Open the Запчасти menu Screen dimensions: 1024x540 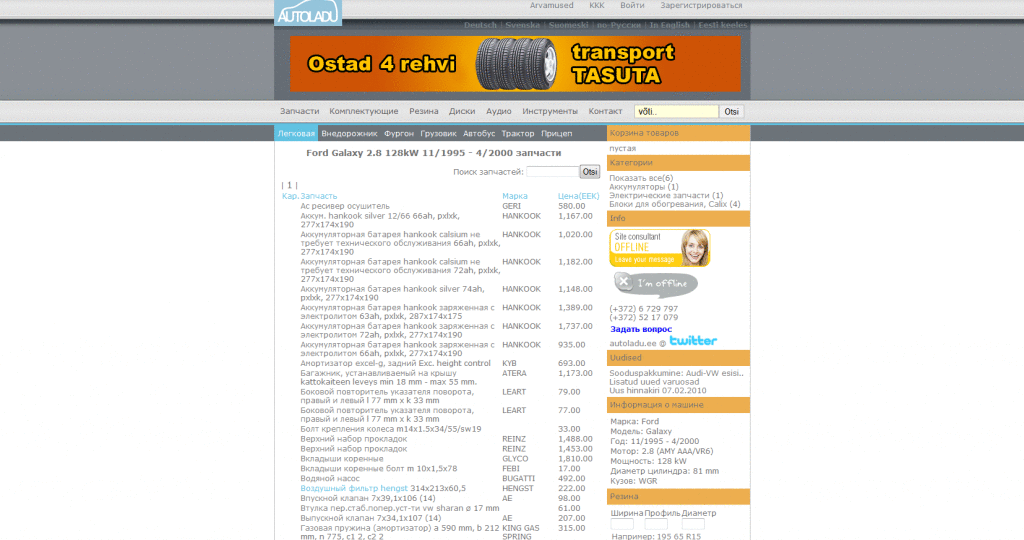tap(299, 111)
